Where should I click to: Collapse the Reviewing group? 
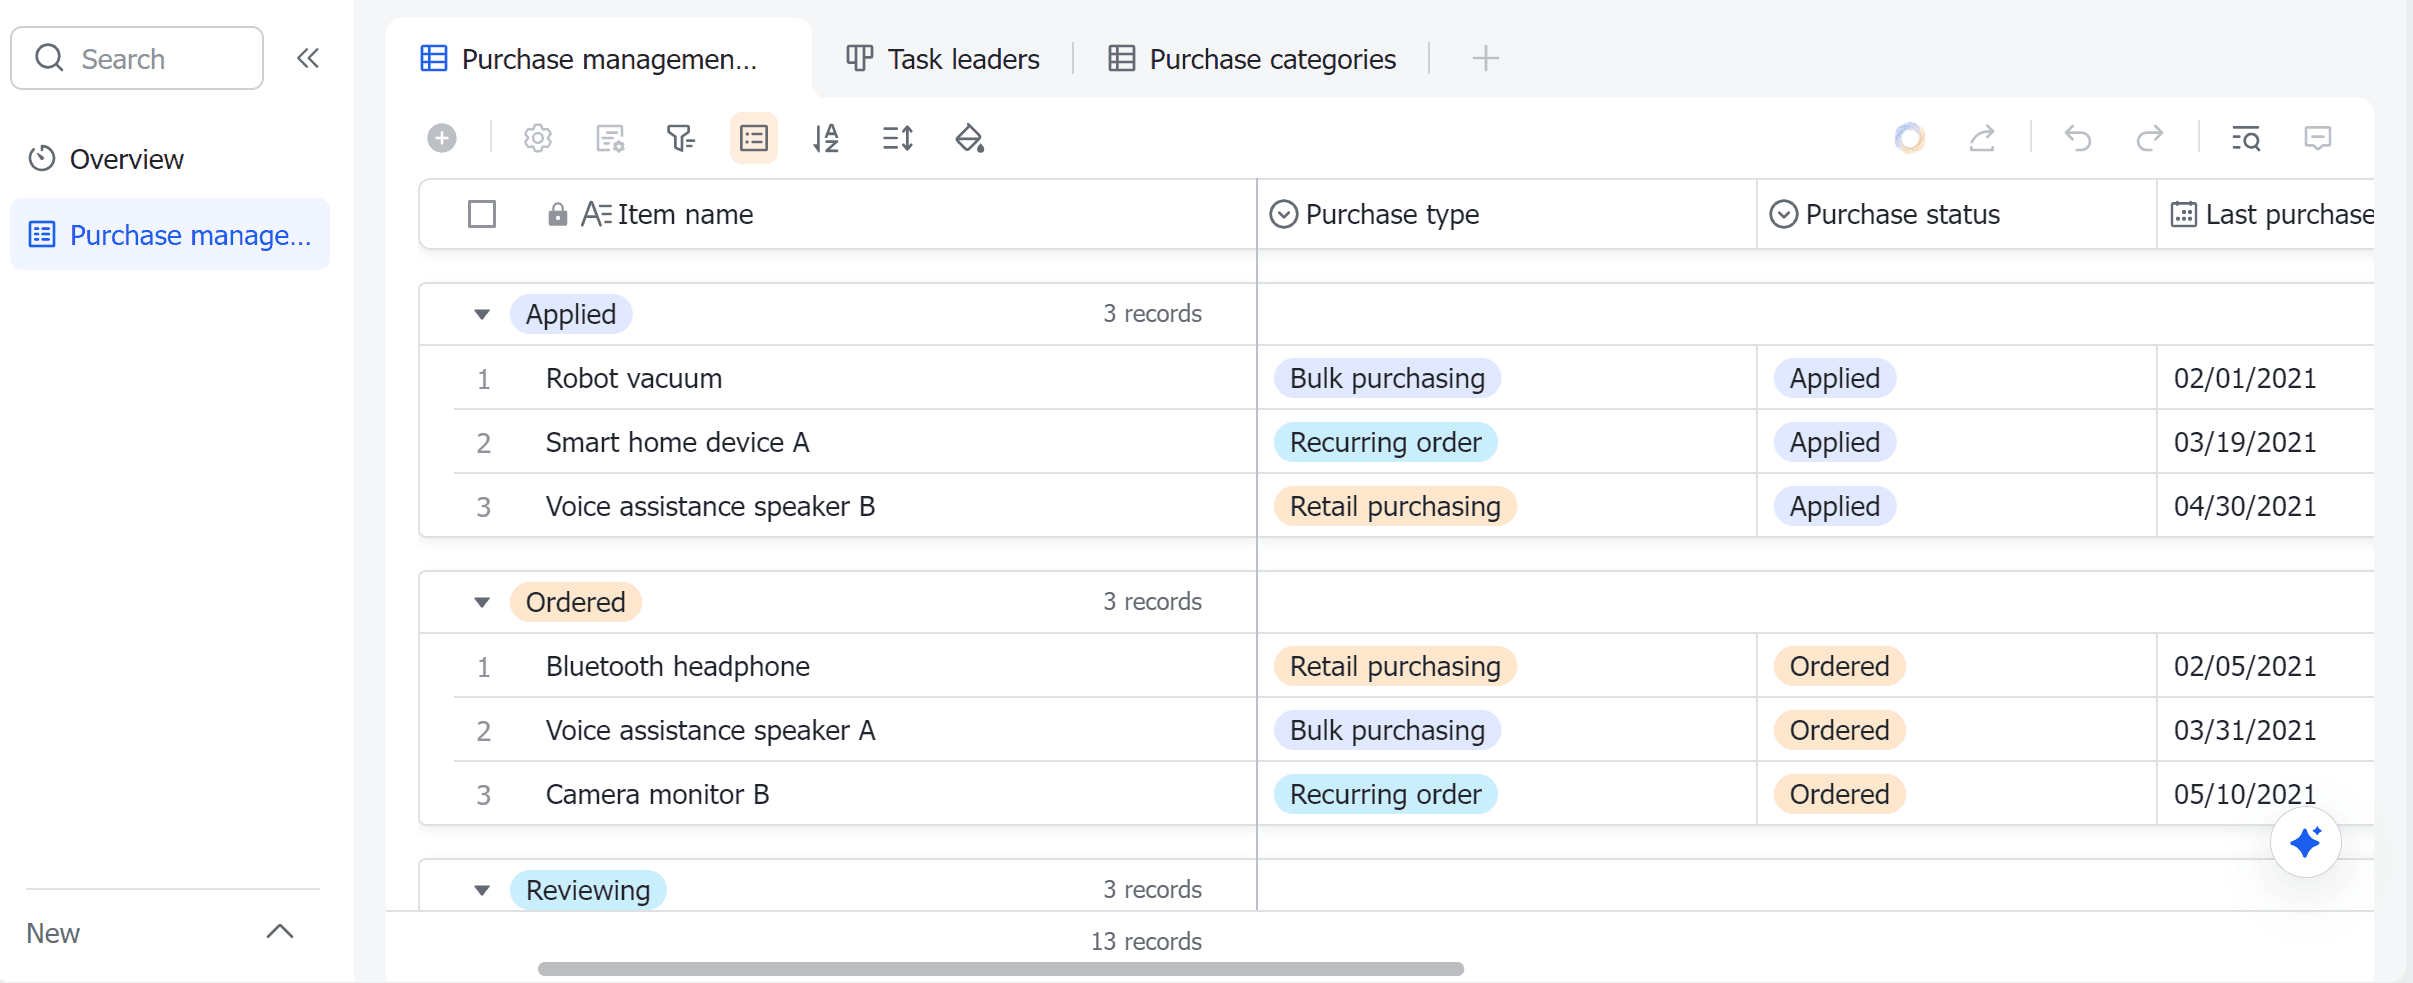[482, 890]
